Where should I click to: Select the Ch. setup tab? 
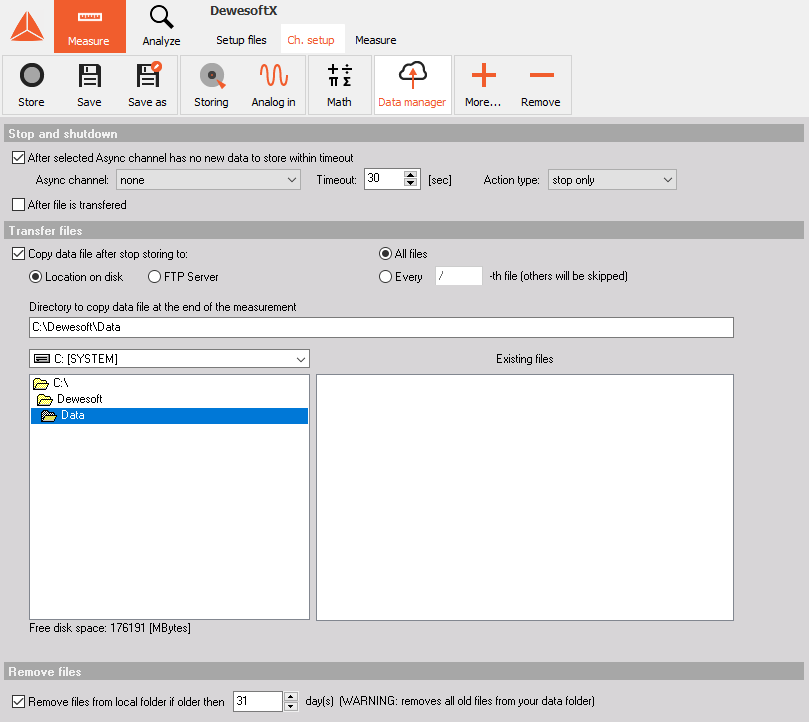click(x=311, y=40)
